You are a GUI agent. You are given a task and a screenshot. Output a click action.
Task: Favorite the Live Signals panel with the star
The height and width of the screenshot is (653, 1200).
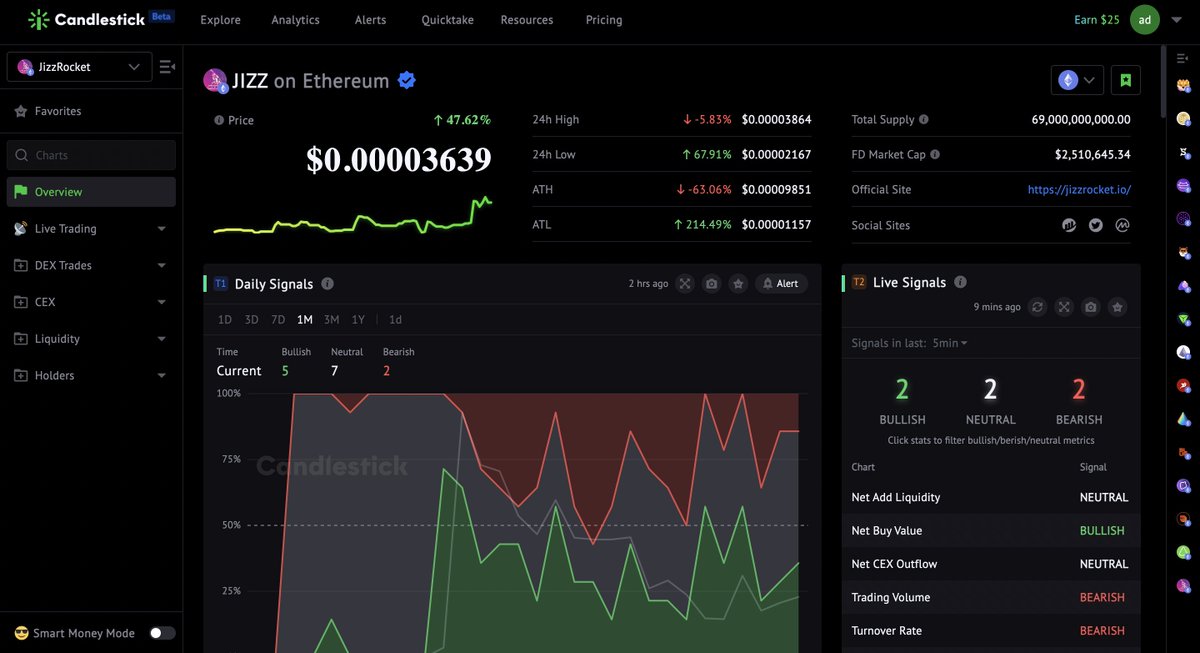click(1117, 307)
